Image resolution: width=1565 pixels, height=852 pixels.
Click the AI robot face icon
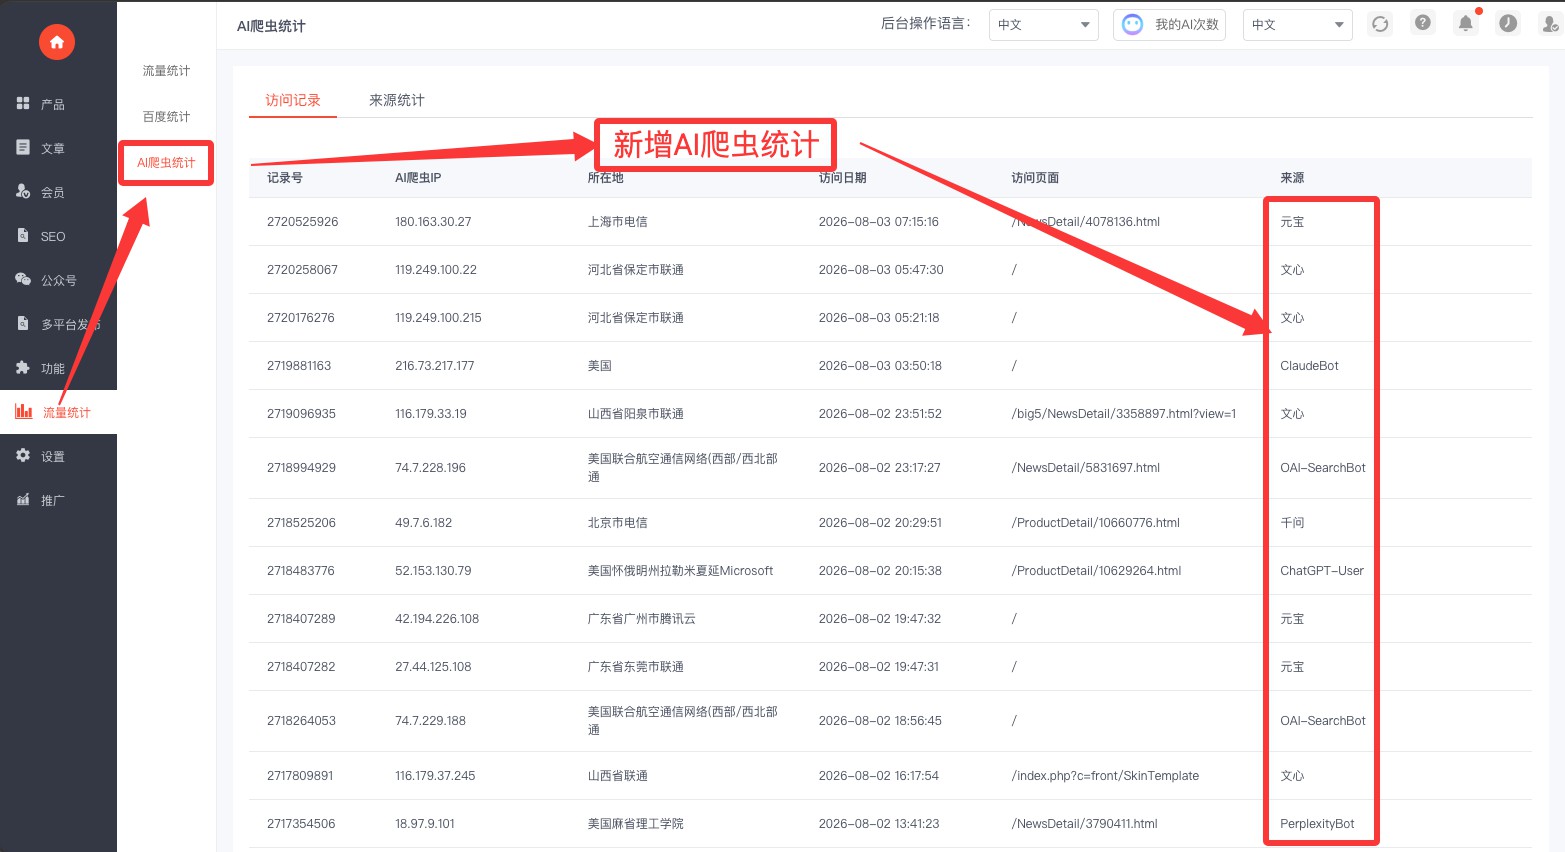1132,24
